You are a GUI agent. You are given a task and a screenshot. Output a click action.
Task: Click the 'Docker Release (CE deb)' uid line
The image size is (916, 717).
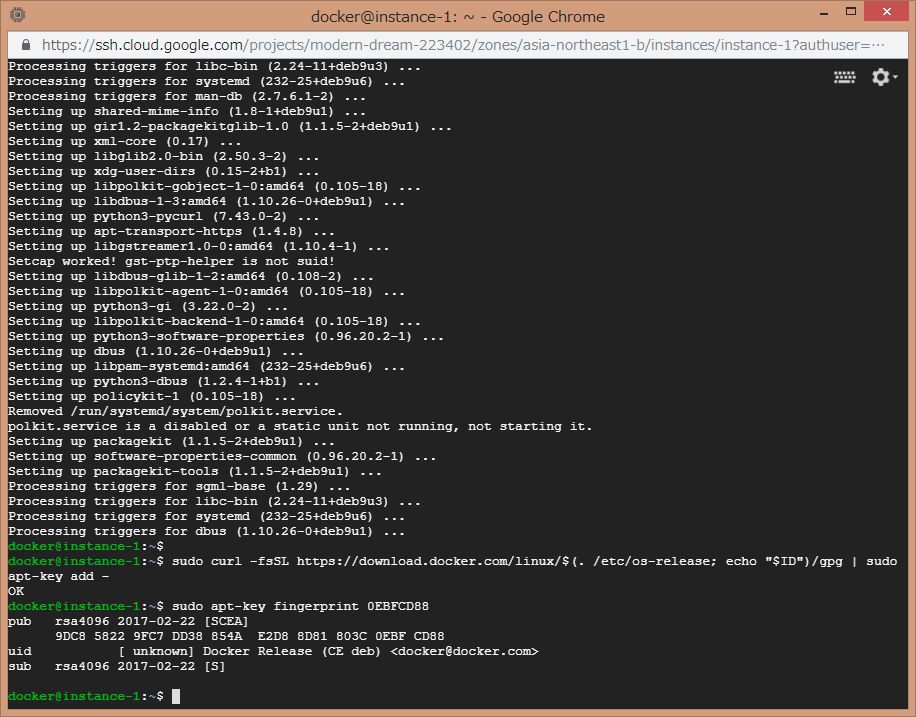click(x=273, y=651)
